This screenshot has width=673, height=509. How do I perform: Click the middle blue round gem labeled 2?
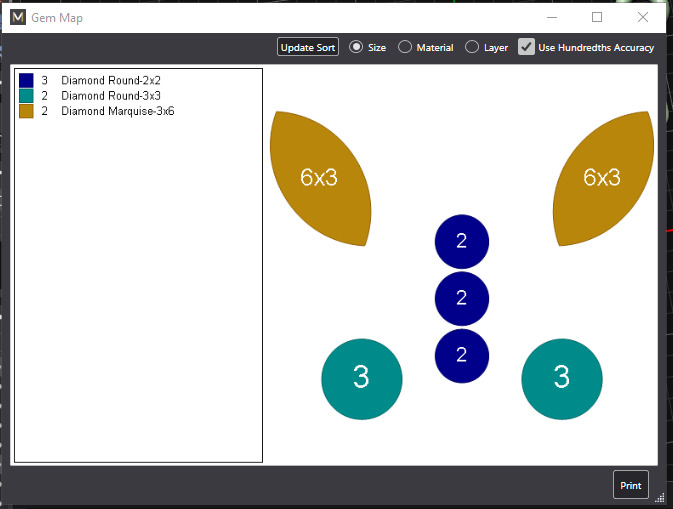(x=461, y=298)
